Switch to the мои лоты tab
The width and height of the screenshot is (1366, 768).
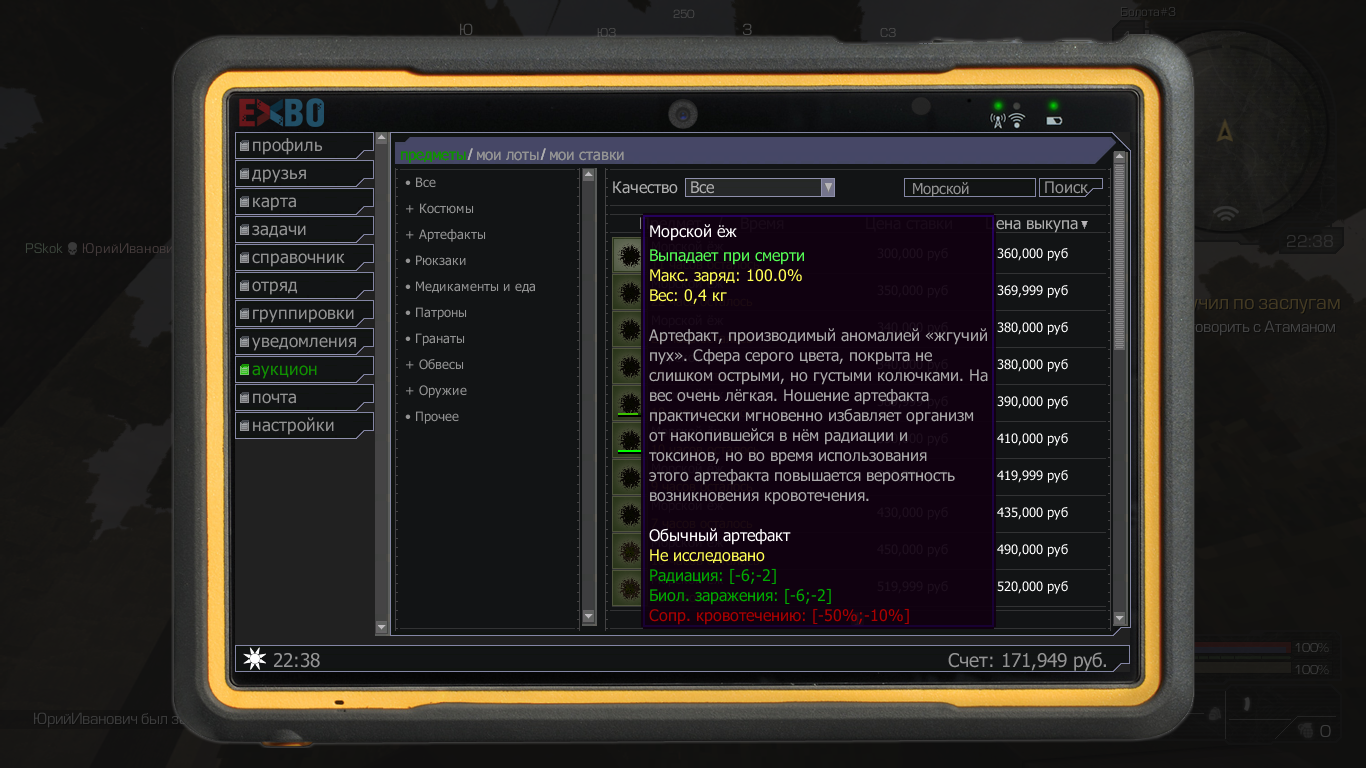(x=508, y=155)
